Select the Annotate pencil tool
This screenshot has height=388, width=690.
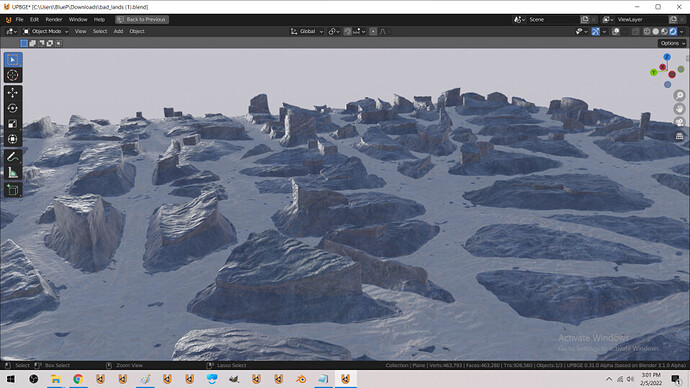click(12, 157)
